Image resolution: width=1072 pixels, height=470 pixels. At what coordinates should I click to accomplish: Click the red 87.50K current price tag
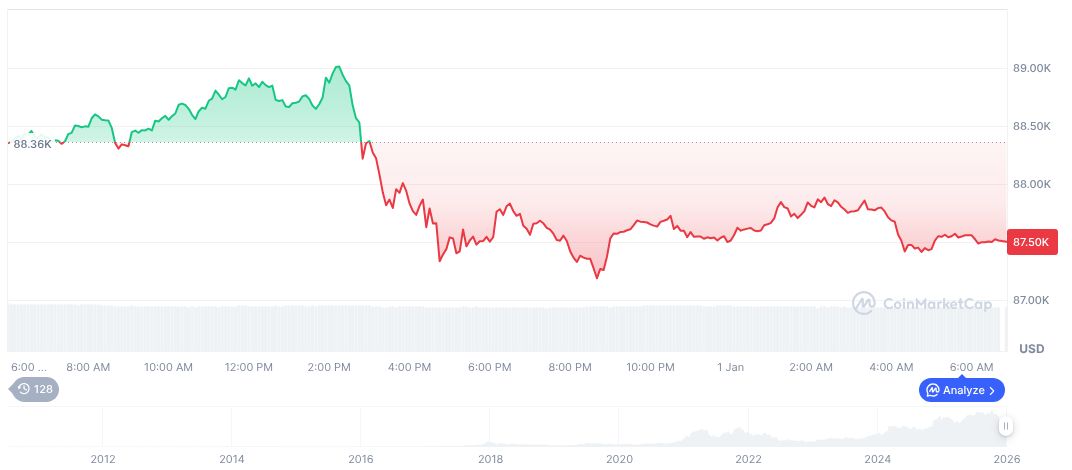(1031, 242)
